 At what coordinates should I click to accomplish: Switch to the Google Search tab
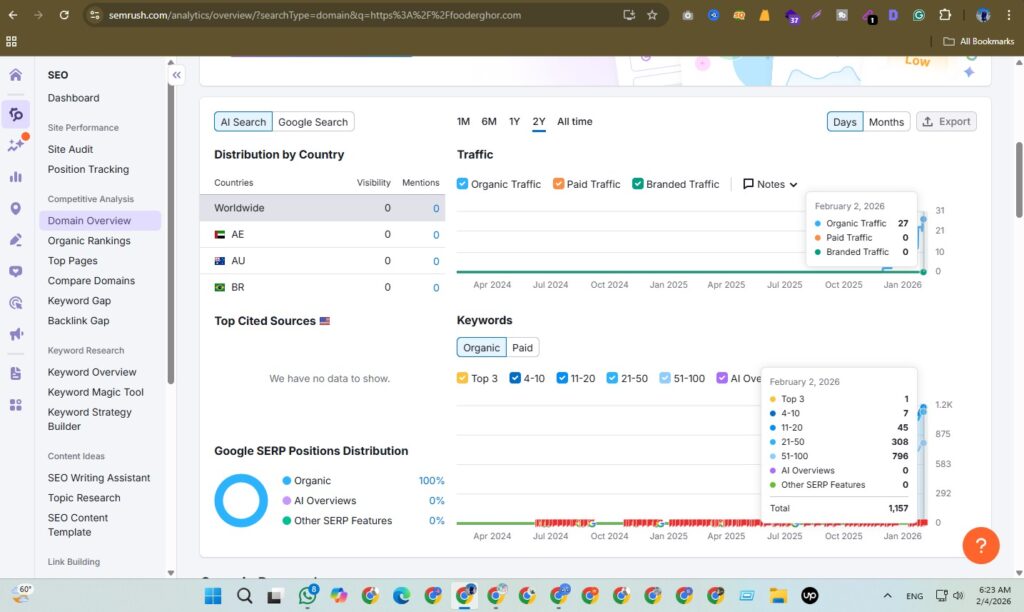(x=313, y=121)
